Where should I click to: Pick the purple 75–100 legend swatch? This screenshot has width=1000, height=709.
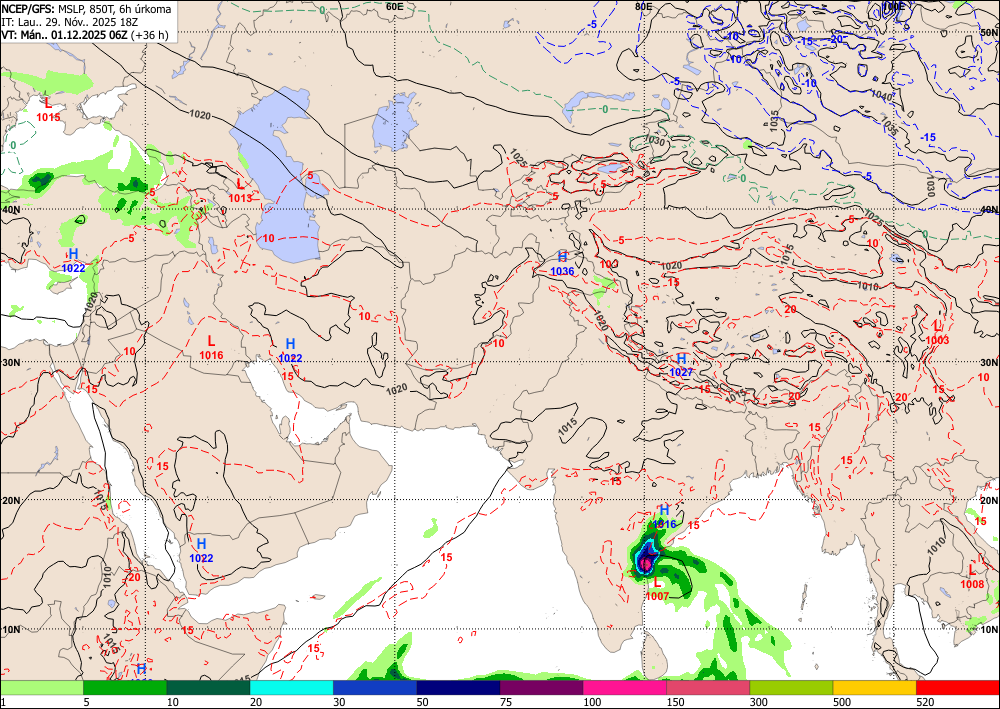pos(541,687)
